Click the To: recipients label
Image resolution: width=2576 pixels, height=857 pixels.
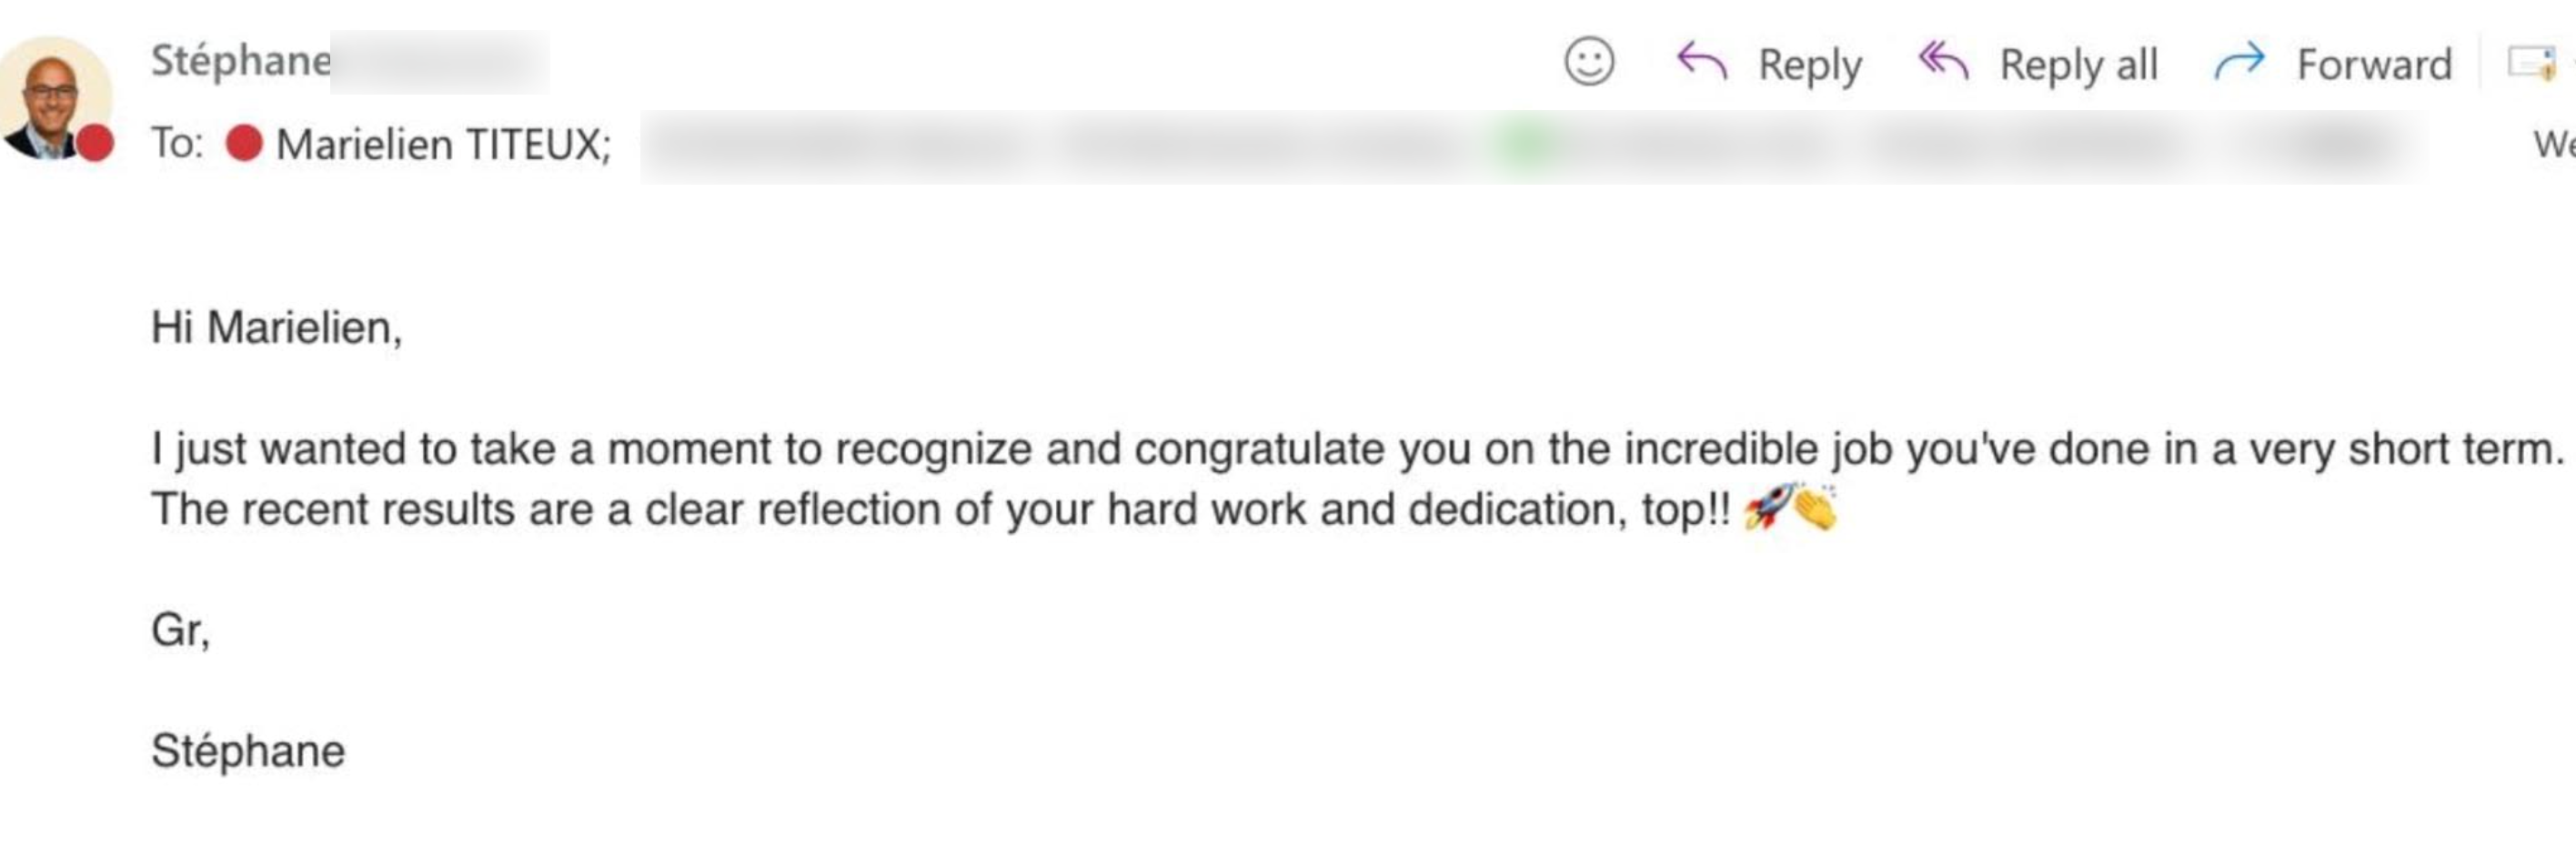177,143
